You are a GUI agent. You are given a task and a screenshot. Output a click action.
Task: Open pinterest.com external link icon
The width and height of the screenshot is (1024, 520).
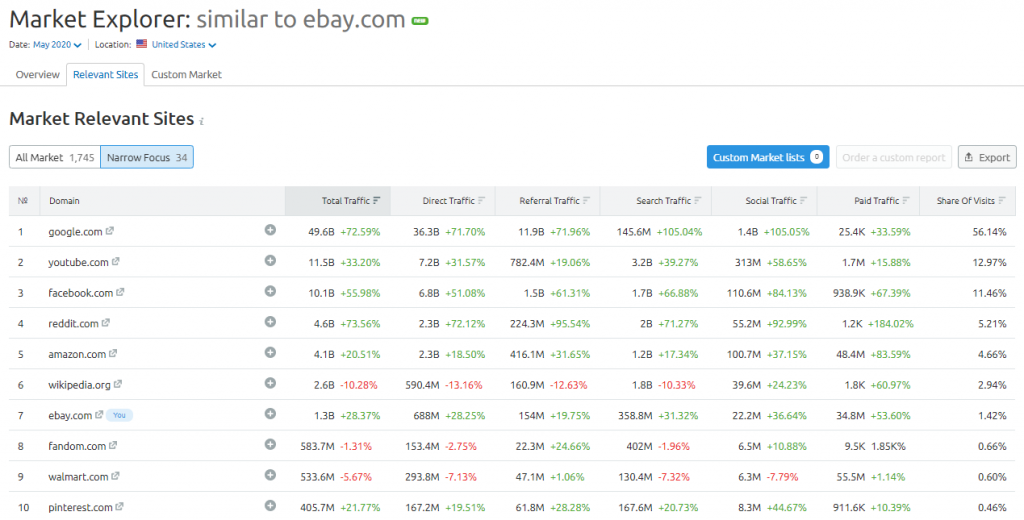[x=120, y=506]
